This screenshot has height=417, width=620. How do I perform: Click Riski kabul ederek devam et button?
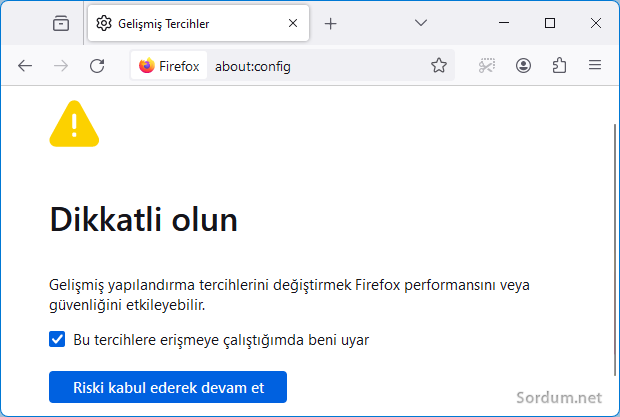(168, 387)
